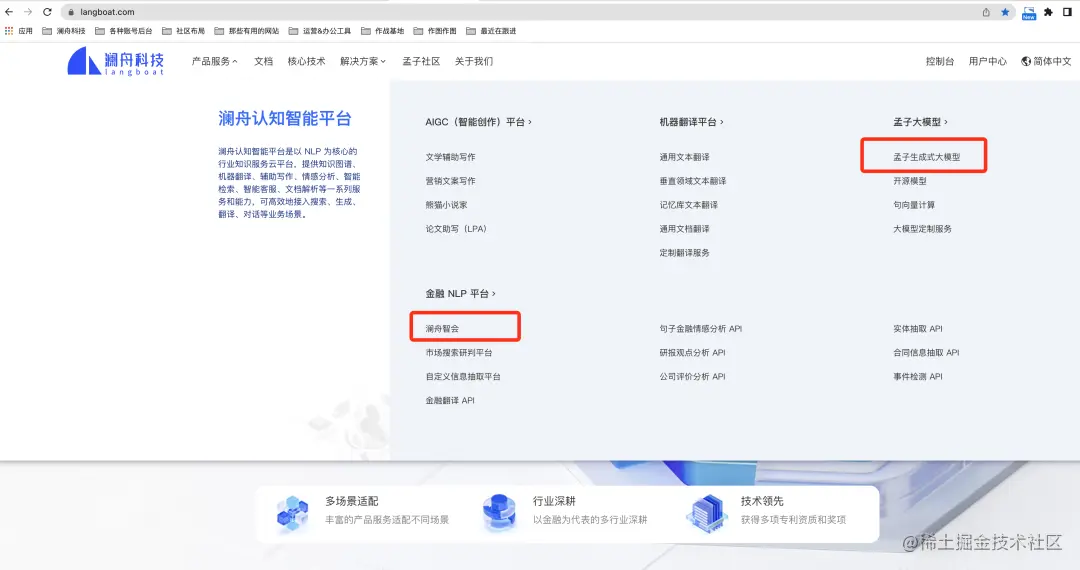
Task: Open the 运营&办公工具 bookmark folder
Action: (x=320, y=31)
